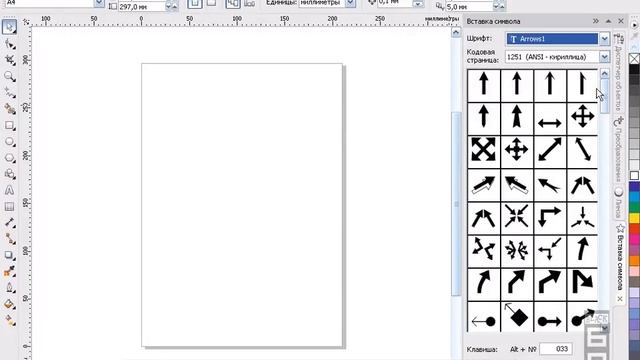Open the Outline pen tool flyout
The image size is (640, 360).
click(x=9, y=288)
